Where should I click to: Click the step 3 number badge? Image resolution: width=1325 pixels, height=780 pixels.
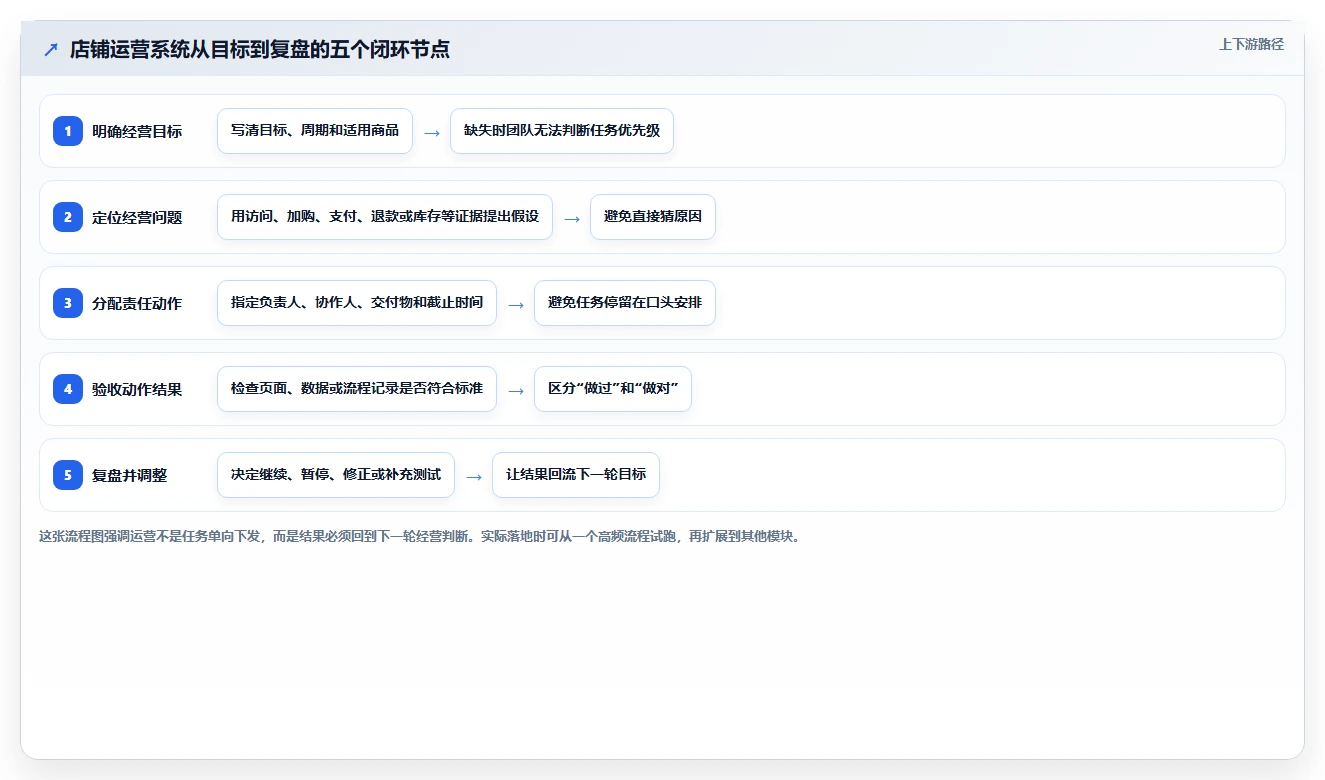tap(68, 303)
